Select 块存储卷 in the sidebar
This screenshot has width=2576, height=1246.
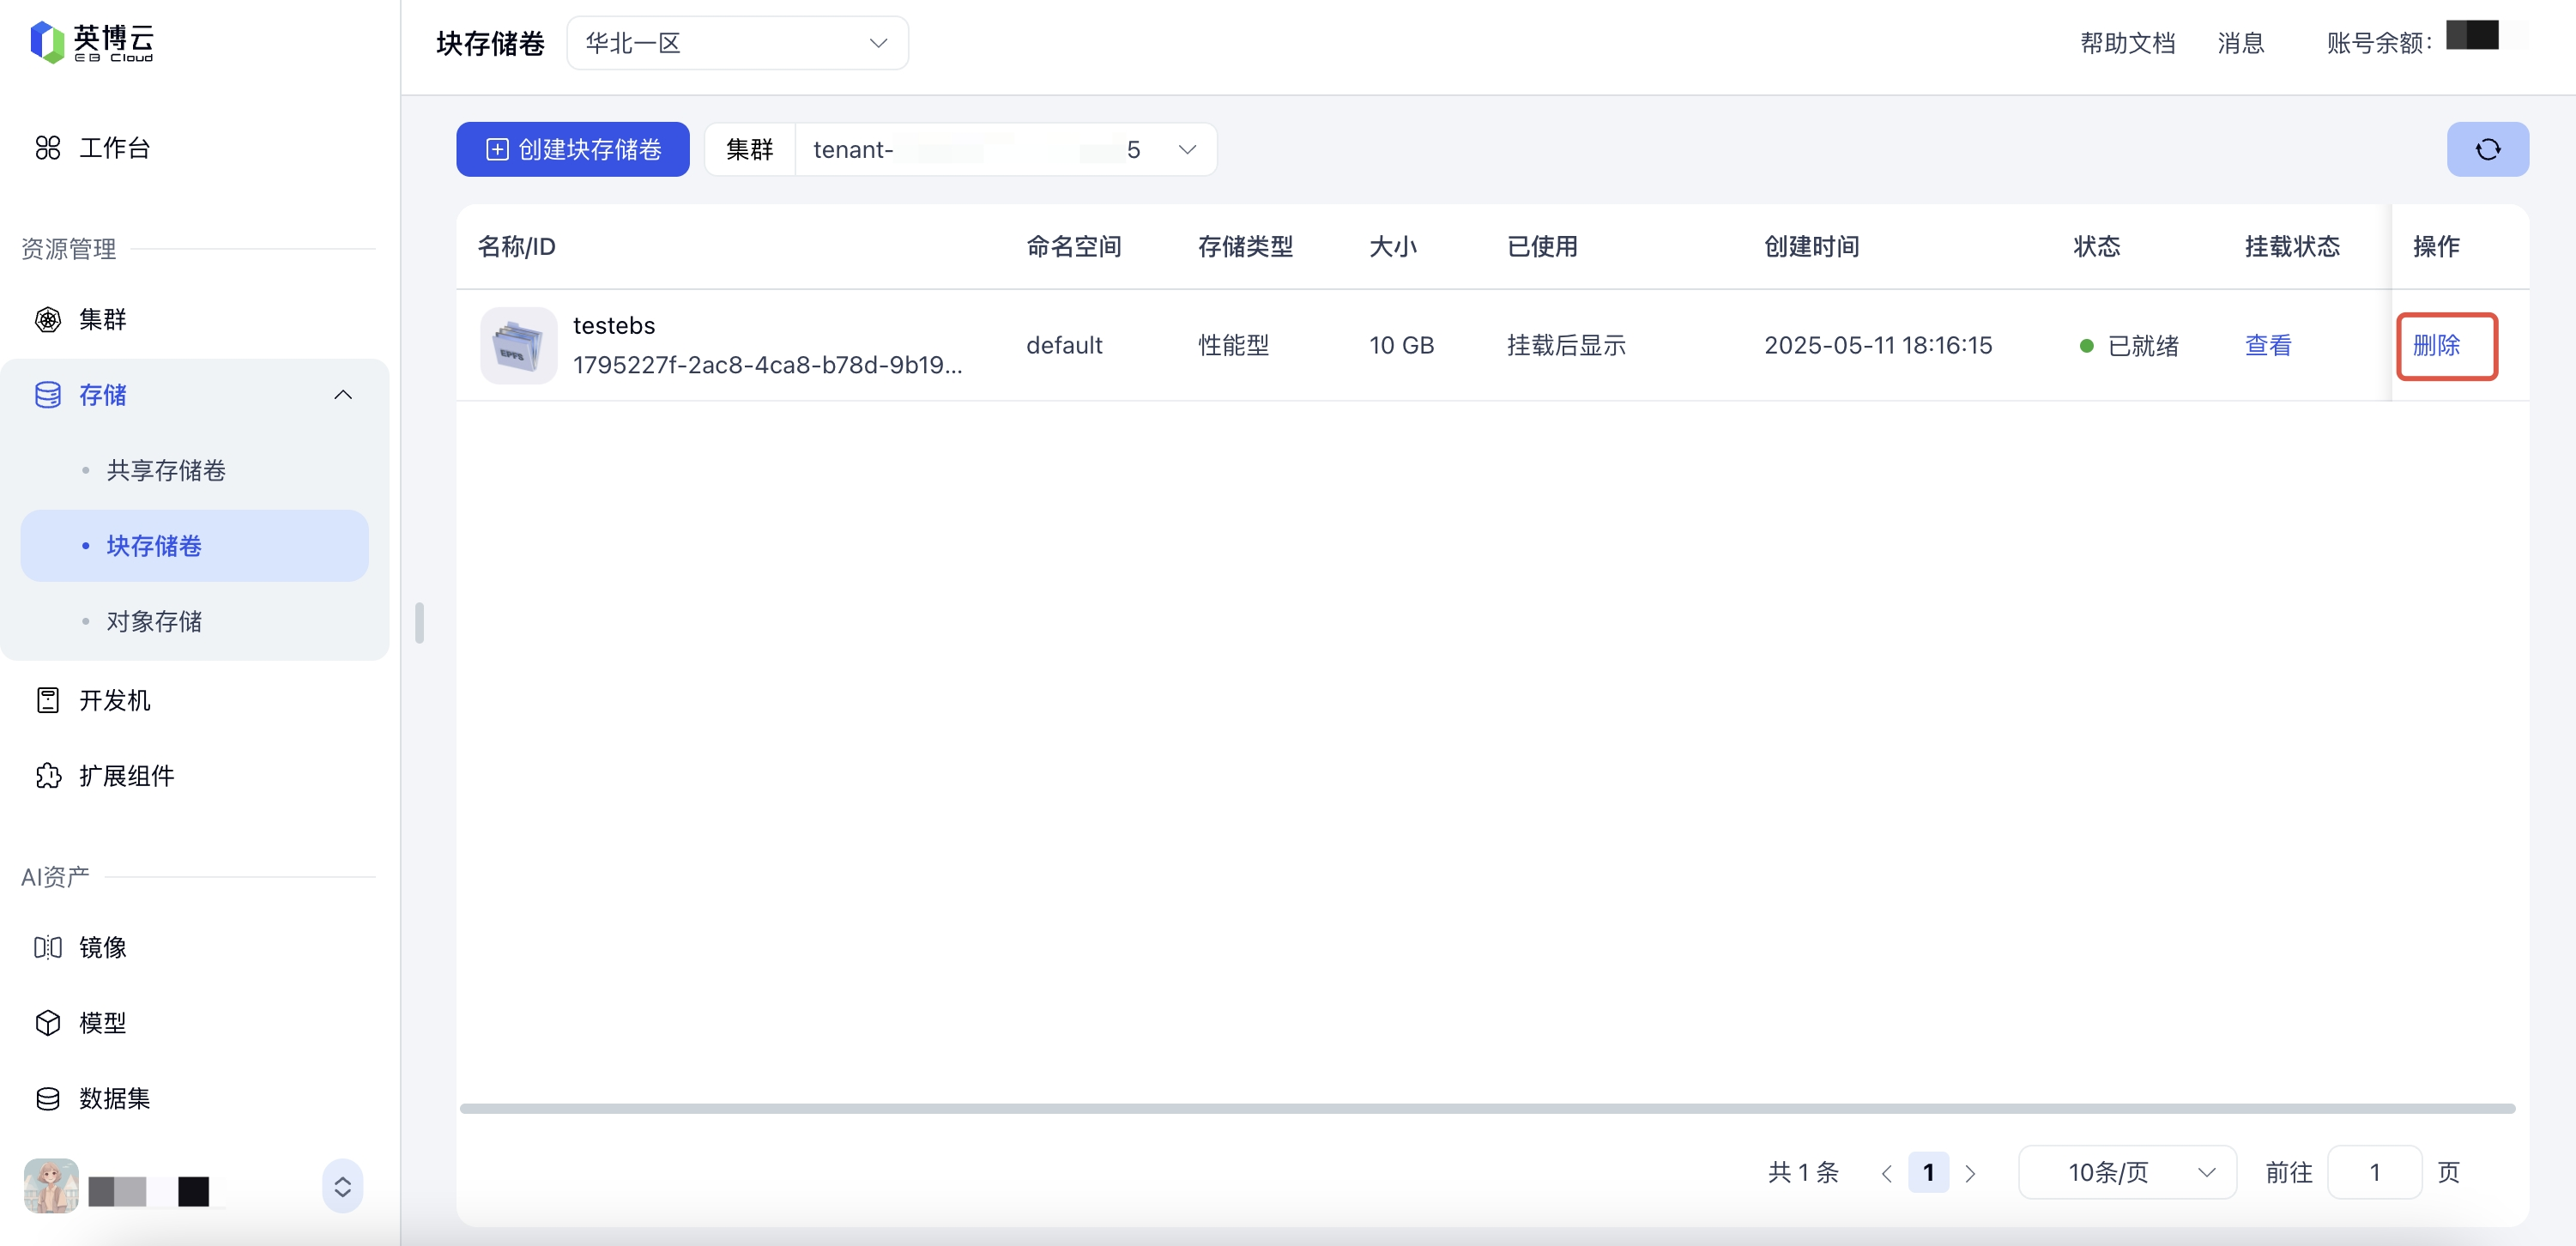(x=194, y=546)
